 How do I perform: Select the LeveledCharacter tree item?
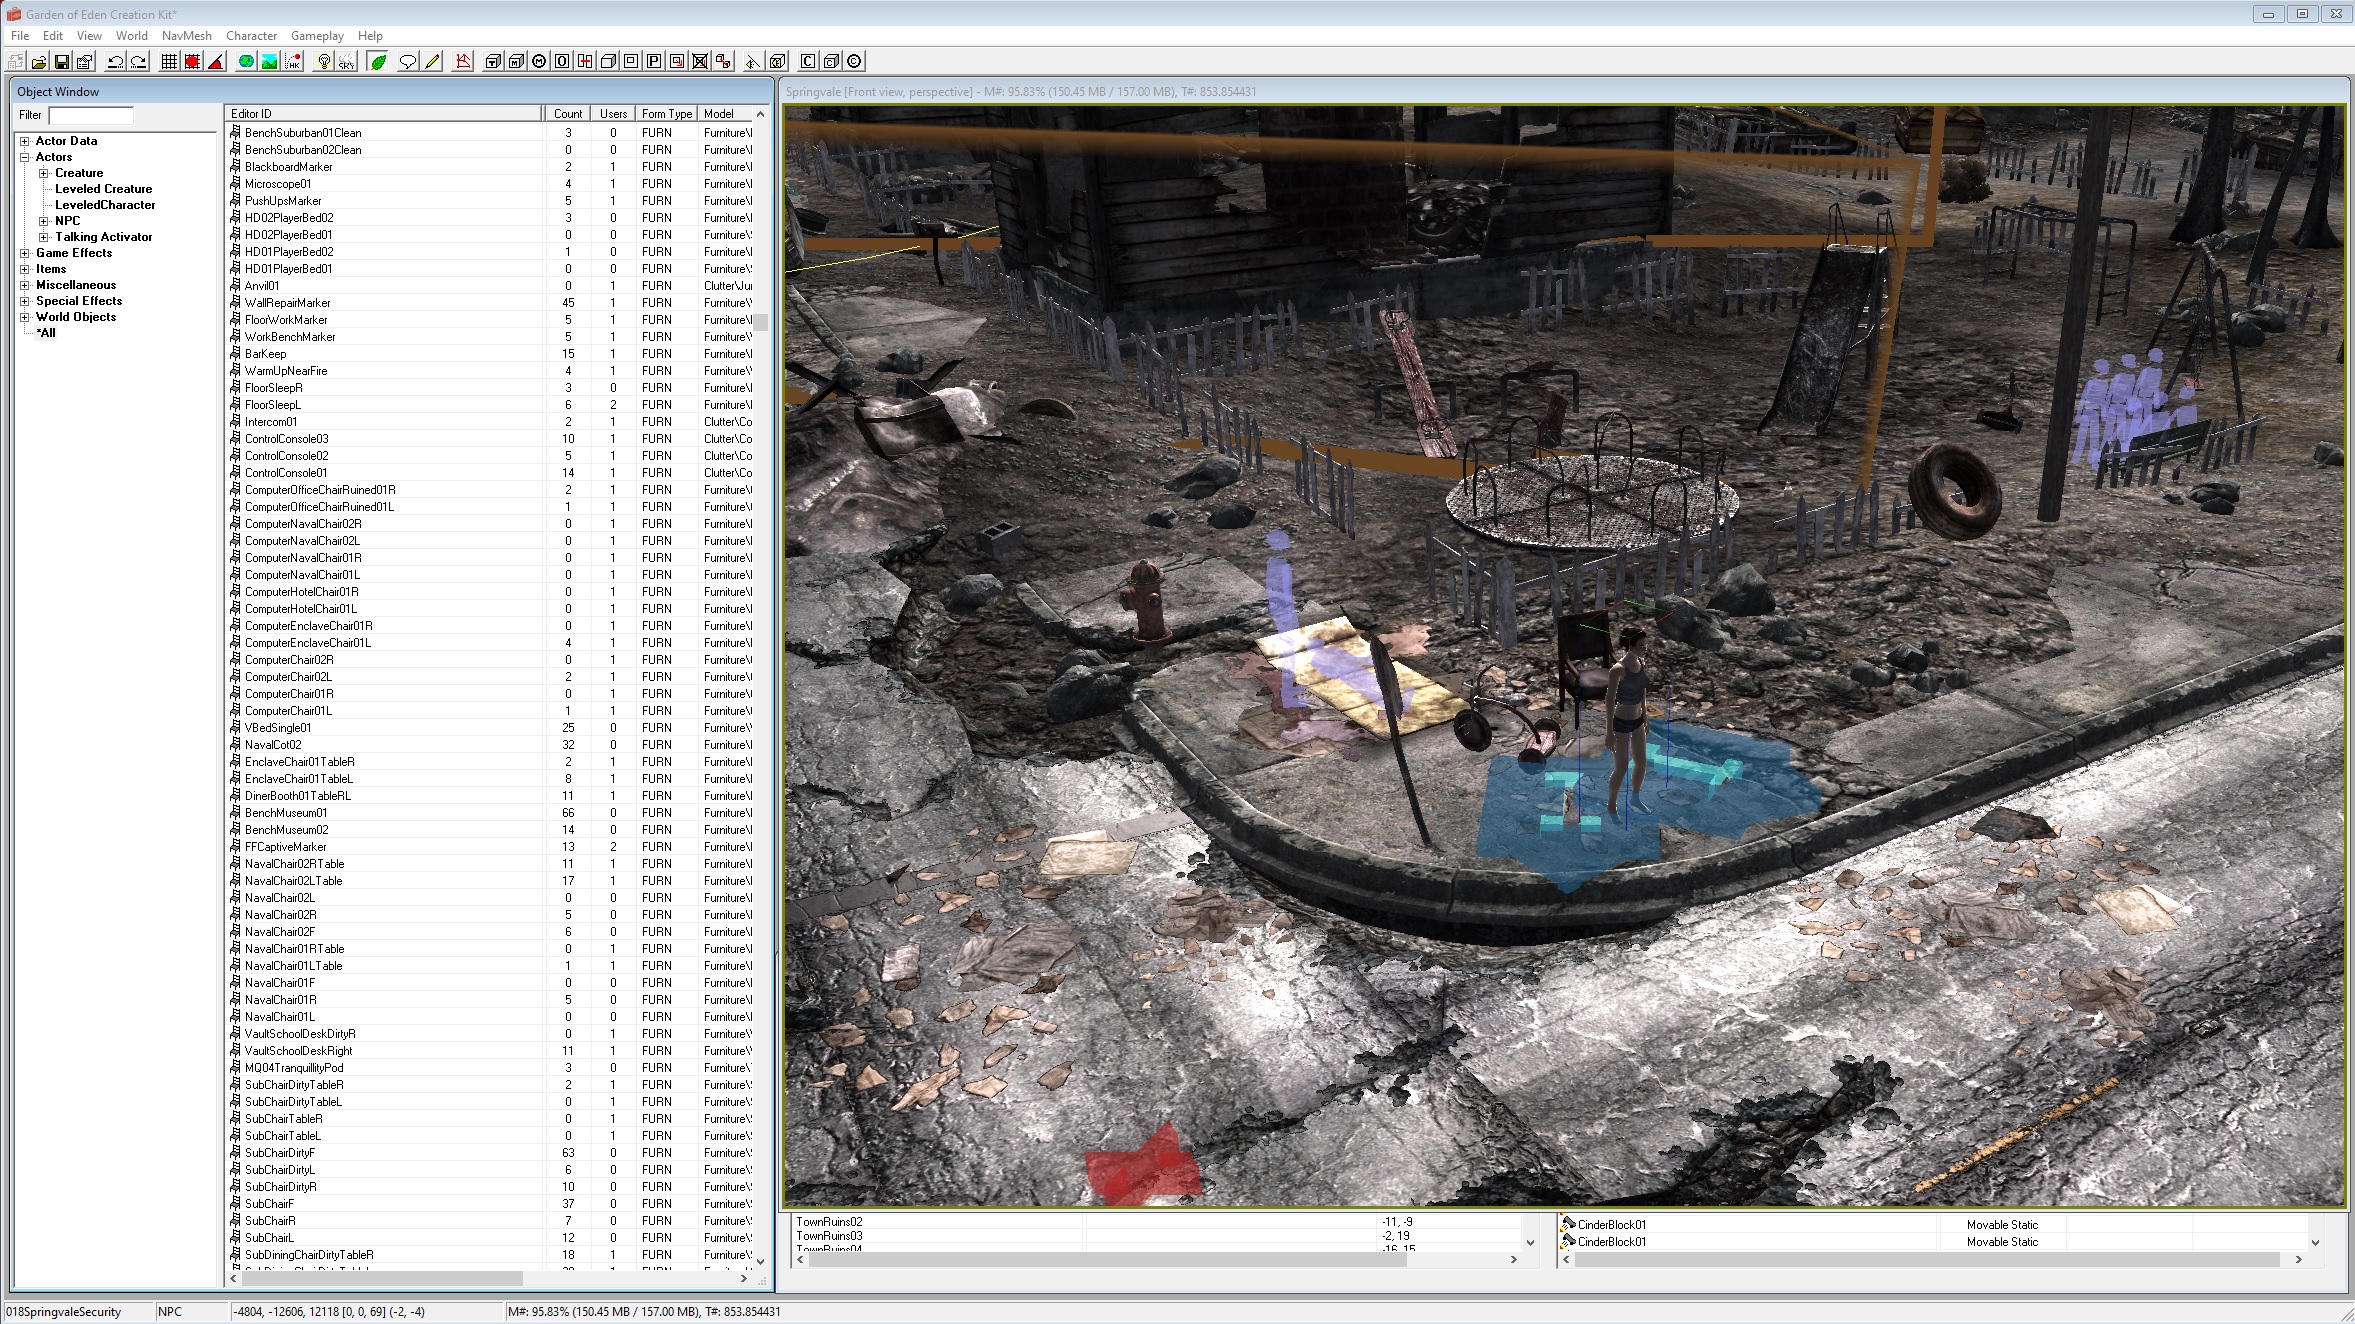pyautogui.click(x=105, y=205)
